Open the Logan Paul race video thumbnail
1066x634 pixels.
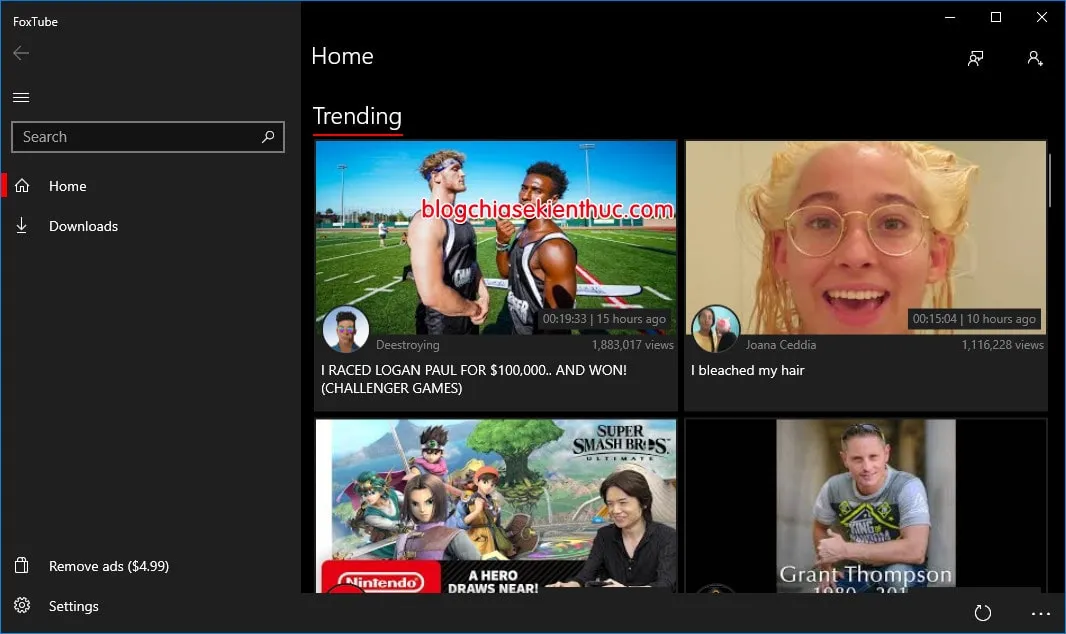click(496, 237)
